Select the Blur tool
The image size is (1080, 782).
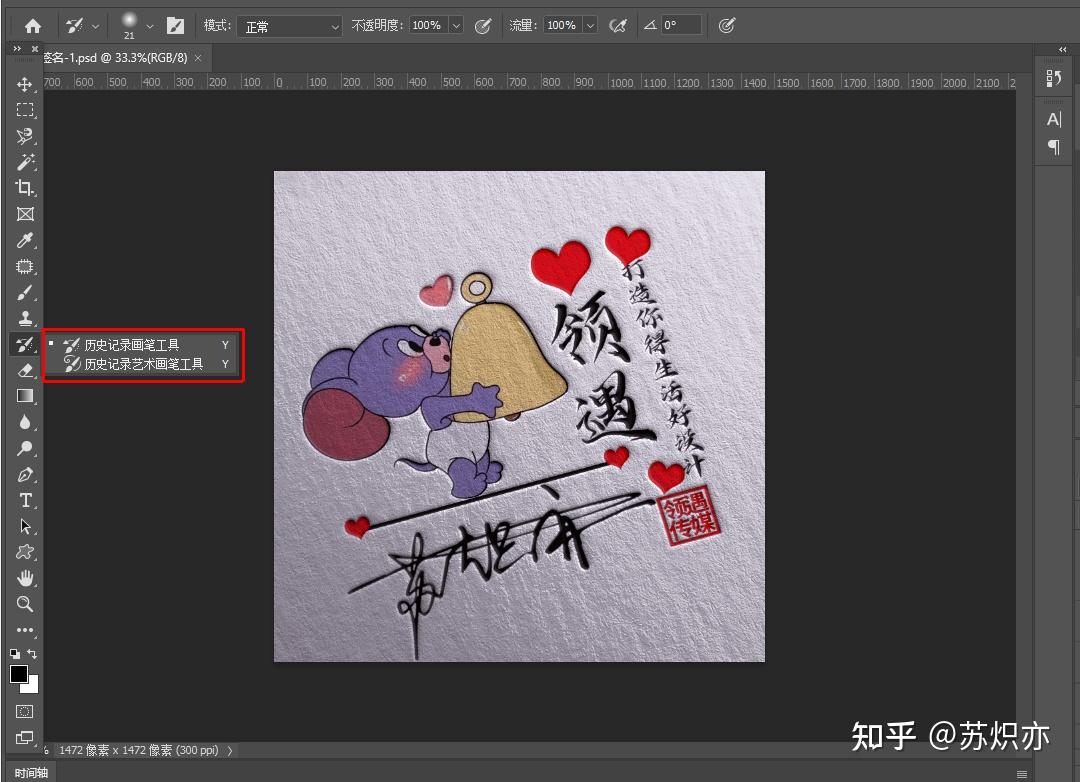[25, 422]
